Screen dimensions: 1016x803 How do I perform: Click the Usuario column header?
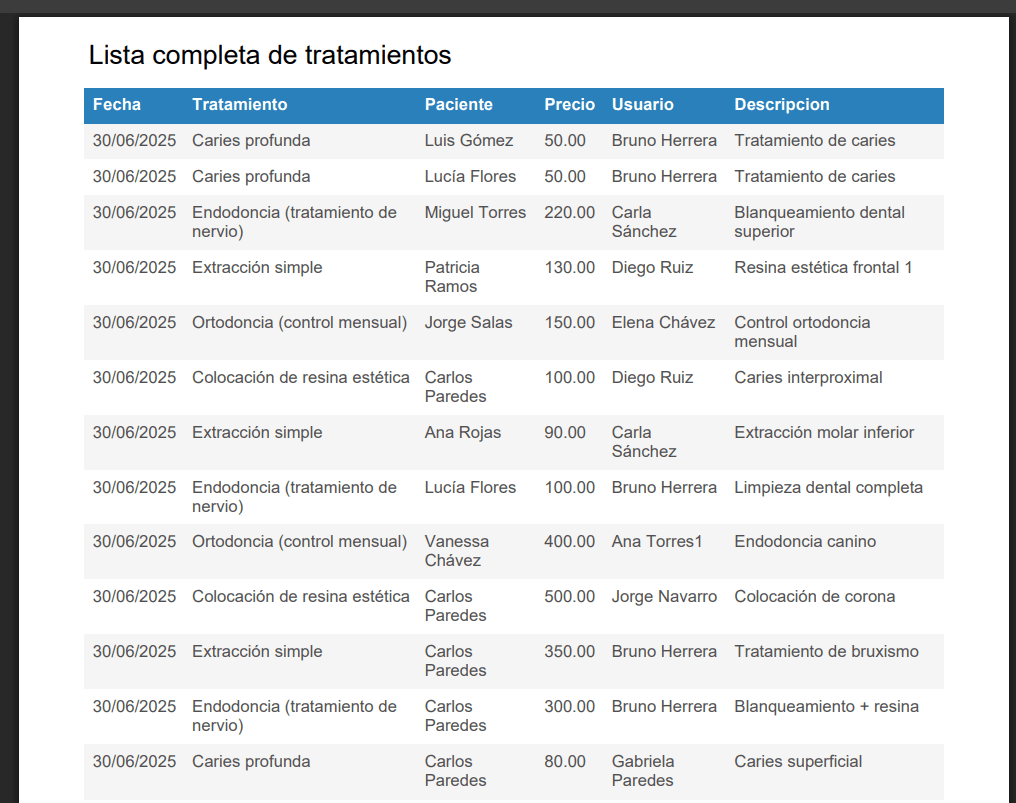coord(642,105)
